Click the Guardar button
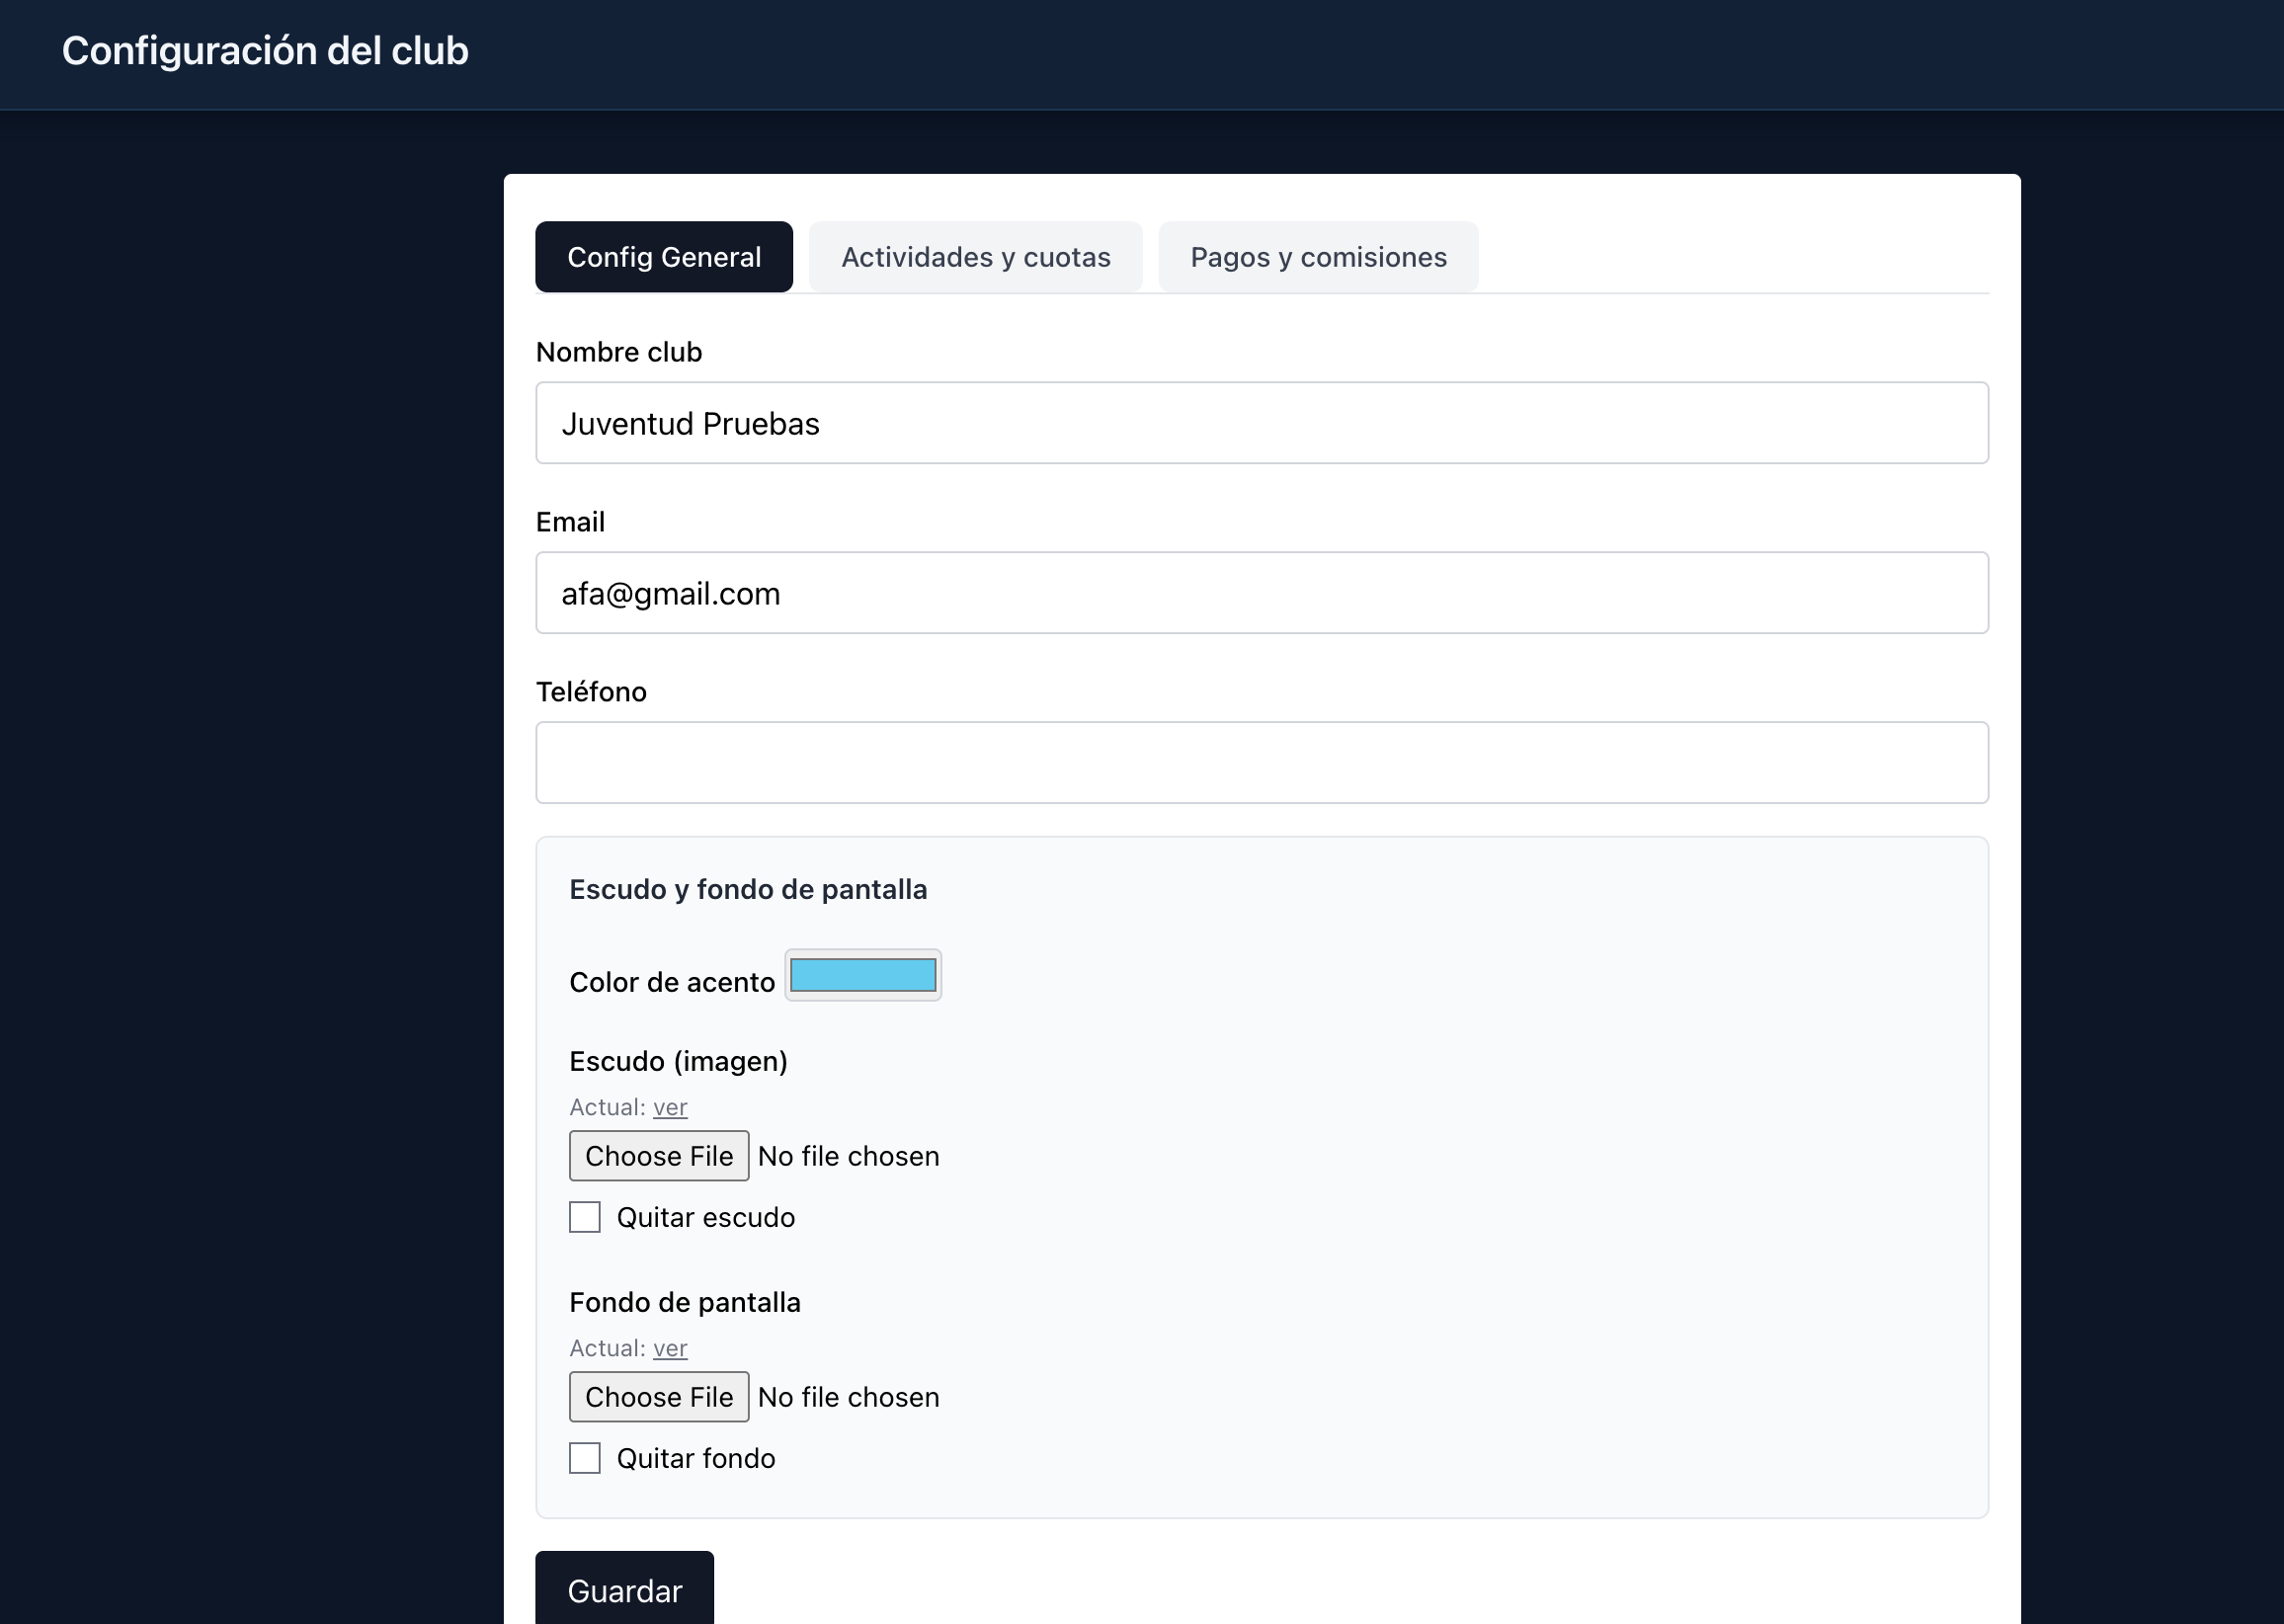 tap(625, 1590)
